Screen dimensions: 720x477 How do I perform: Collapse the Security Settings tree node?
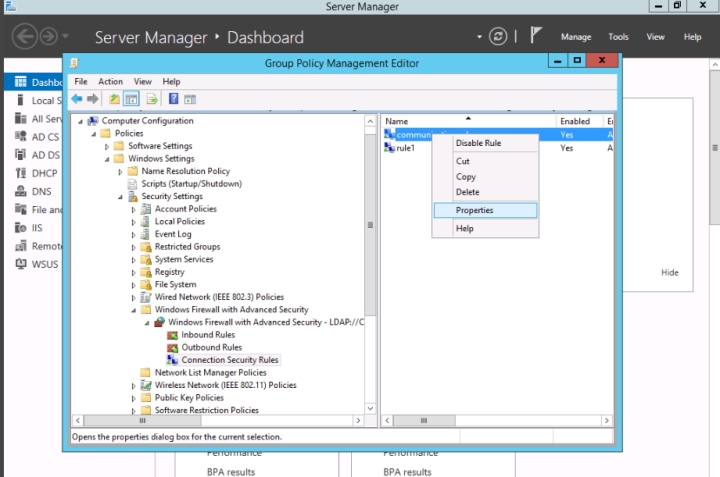121,197
